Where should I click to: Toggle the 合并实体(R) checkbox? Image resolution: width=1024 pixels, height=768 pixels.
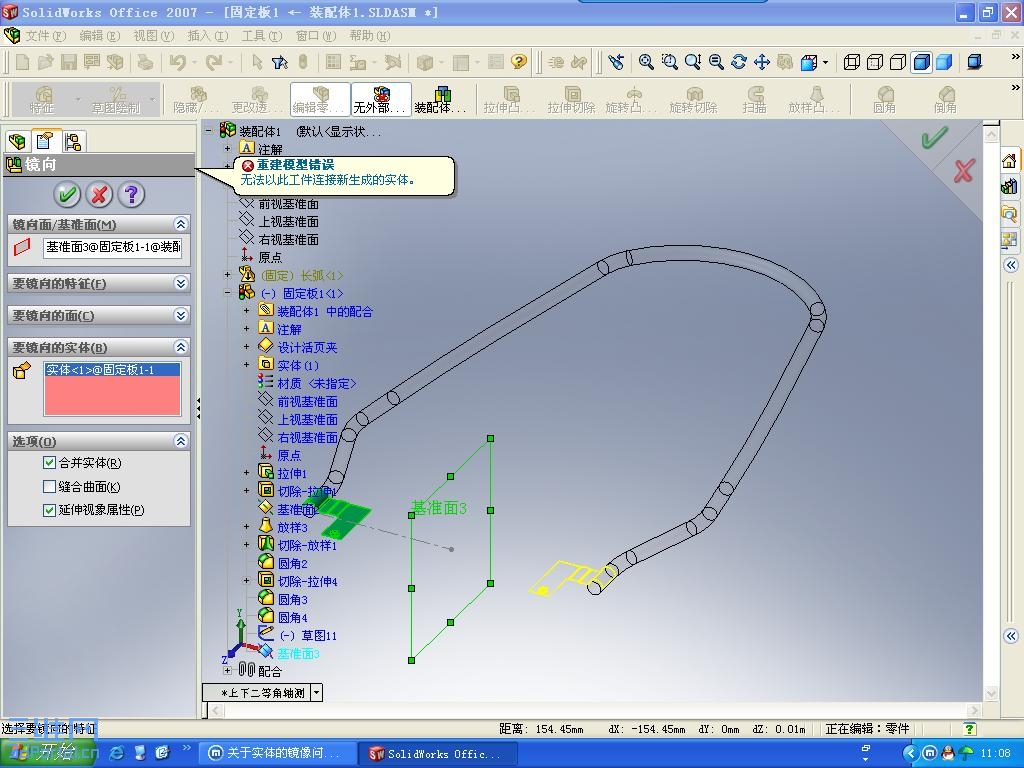coord(49,462)
